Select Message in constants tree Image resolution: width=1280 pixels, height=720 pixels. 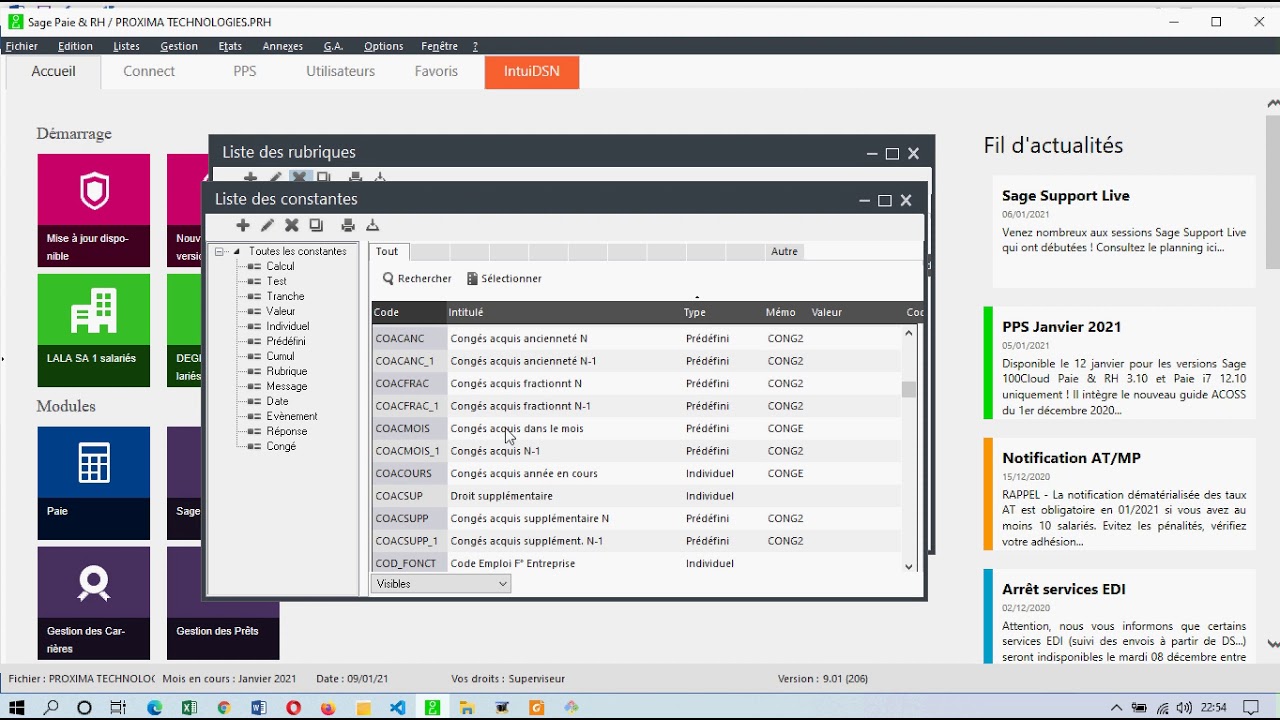click(287, 387)
